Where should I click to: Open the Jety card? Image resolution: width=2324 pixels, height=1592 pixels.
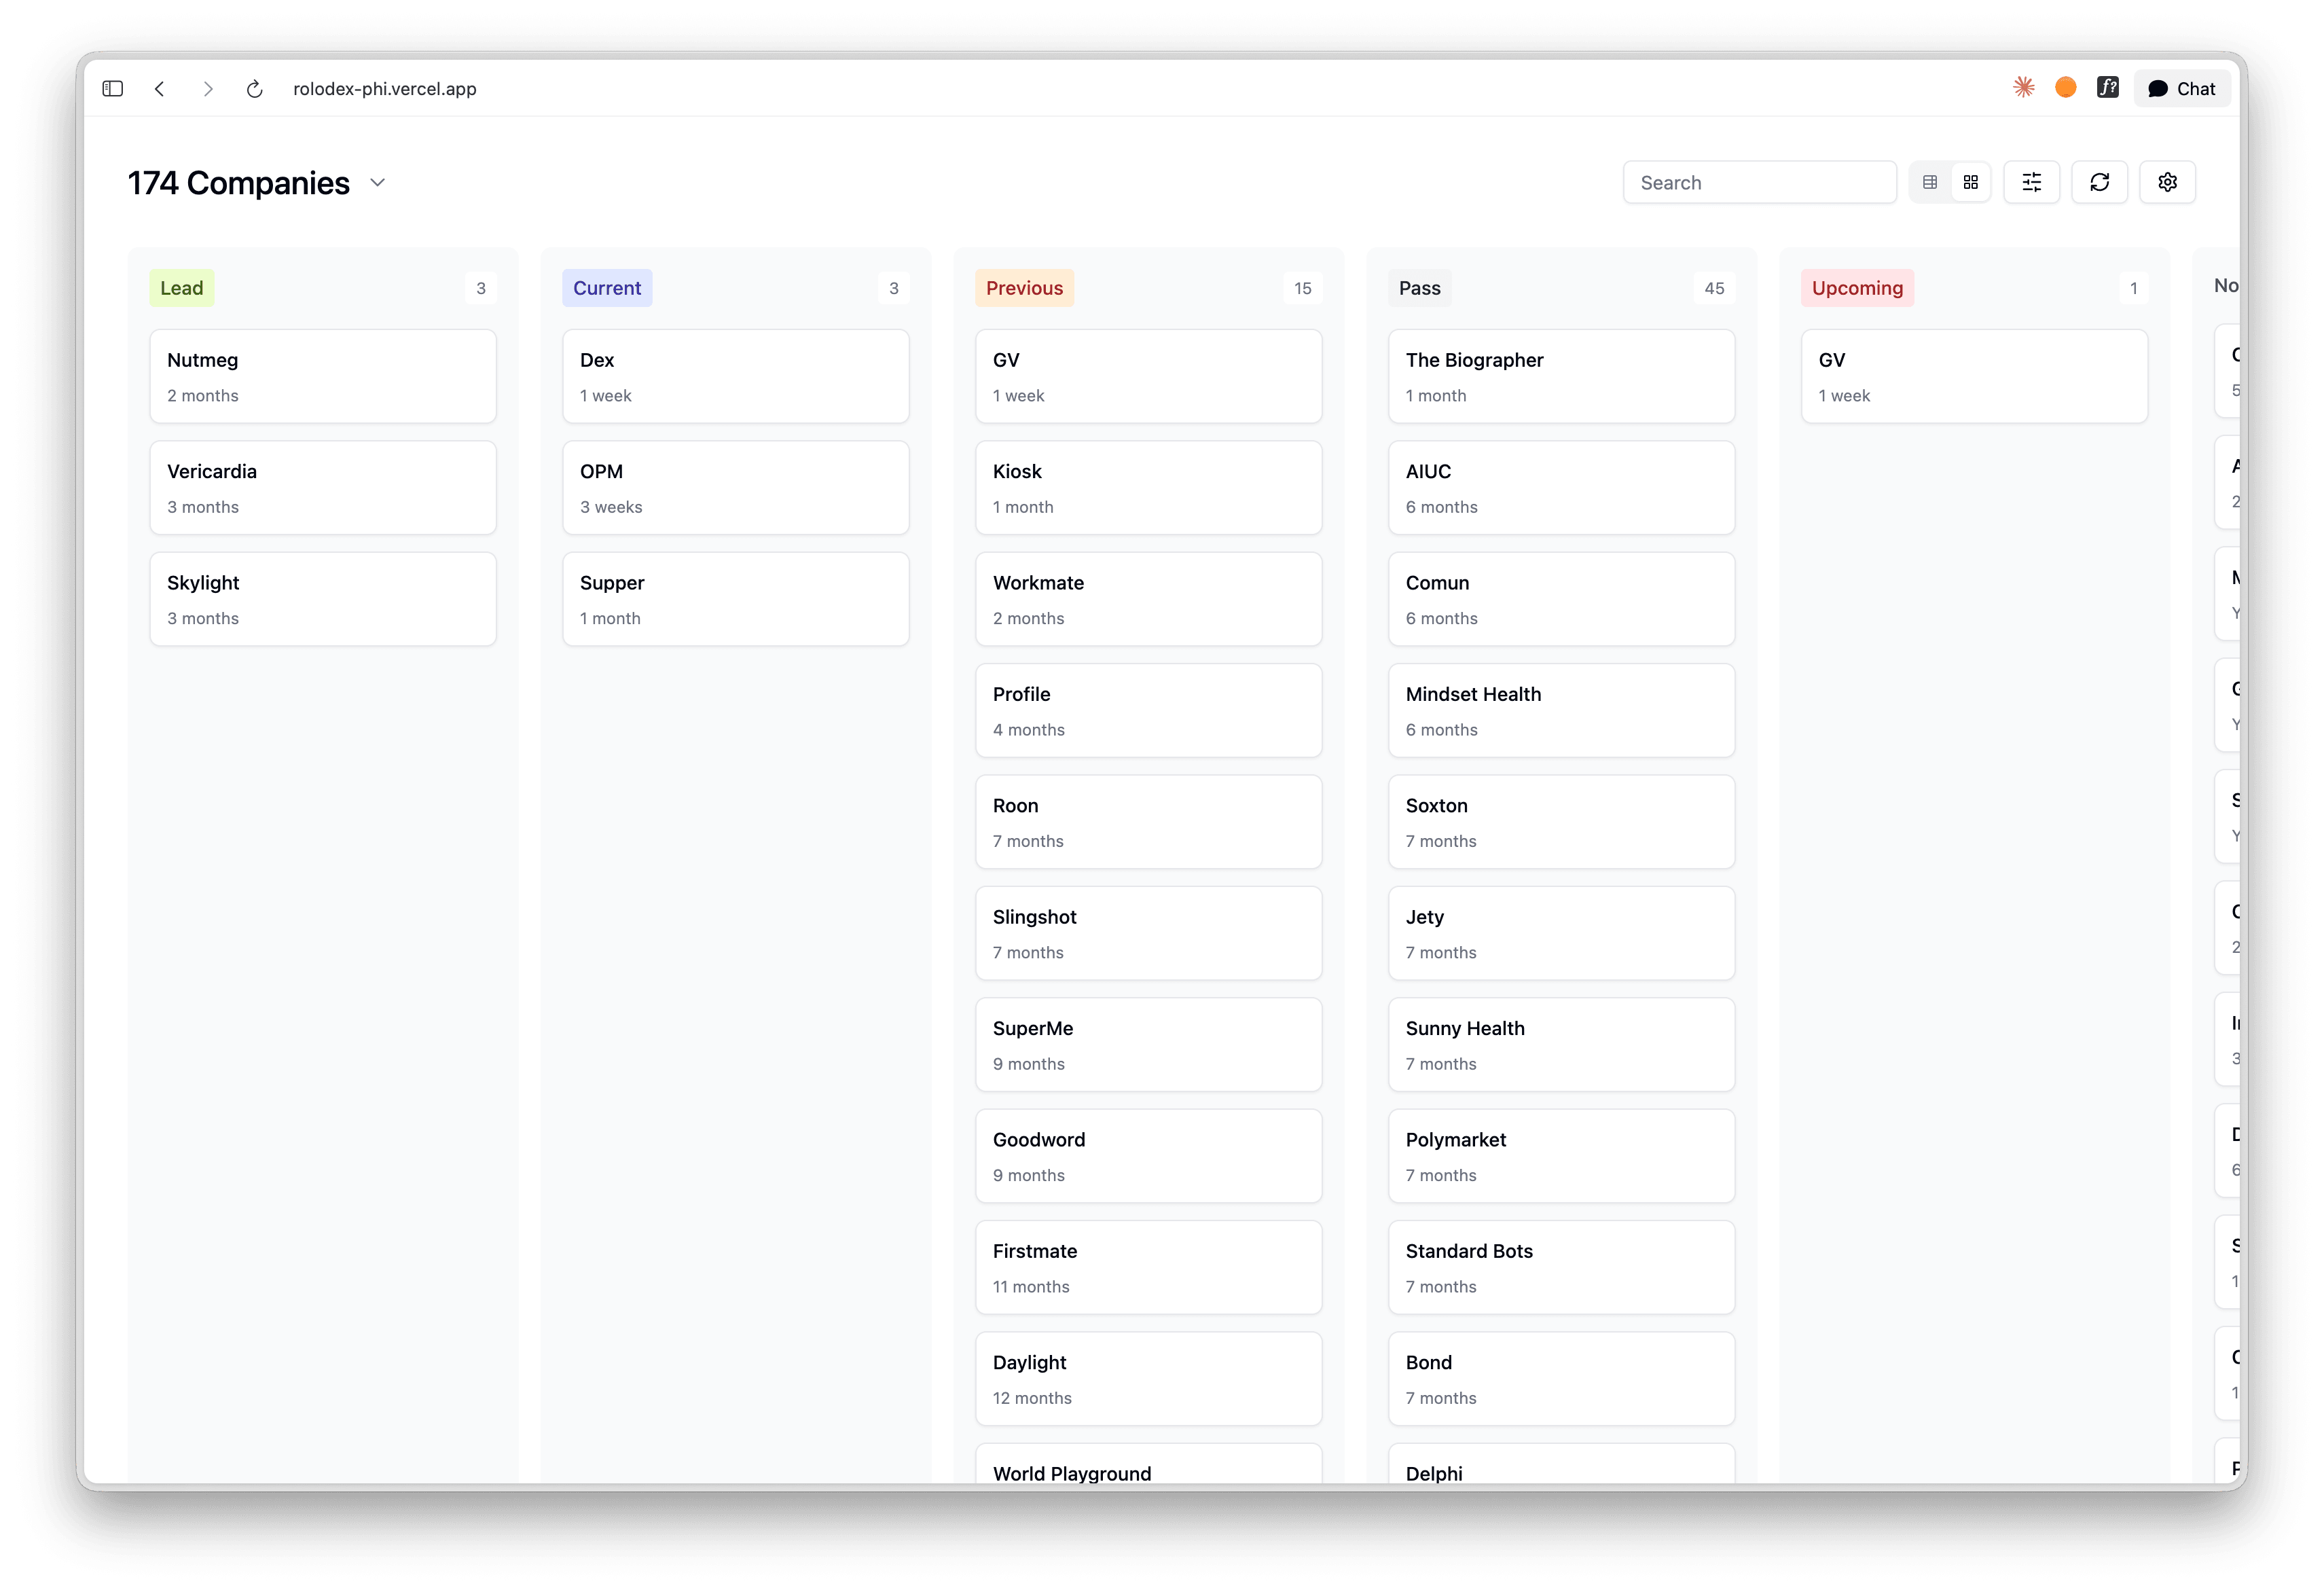(x=1562, y=934)
